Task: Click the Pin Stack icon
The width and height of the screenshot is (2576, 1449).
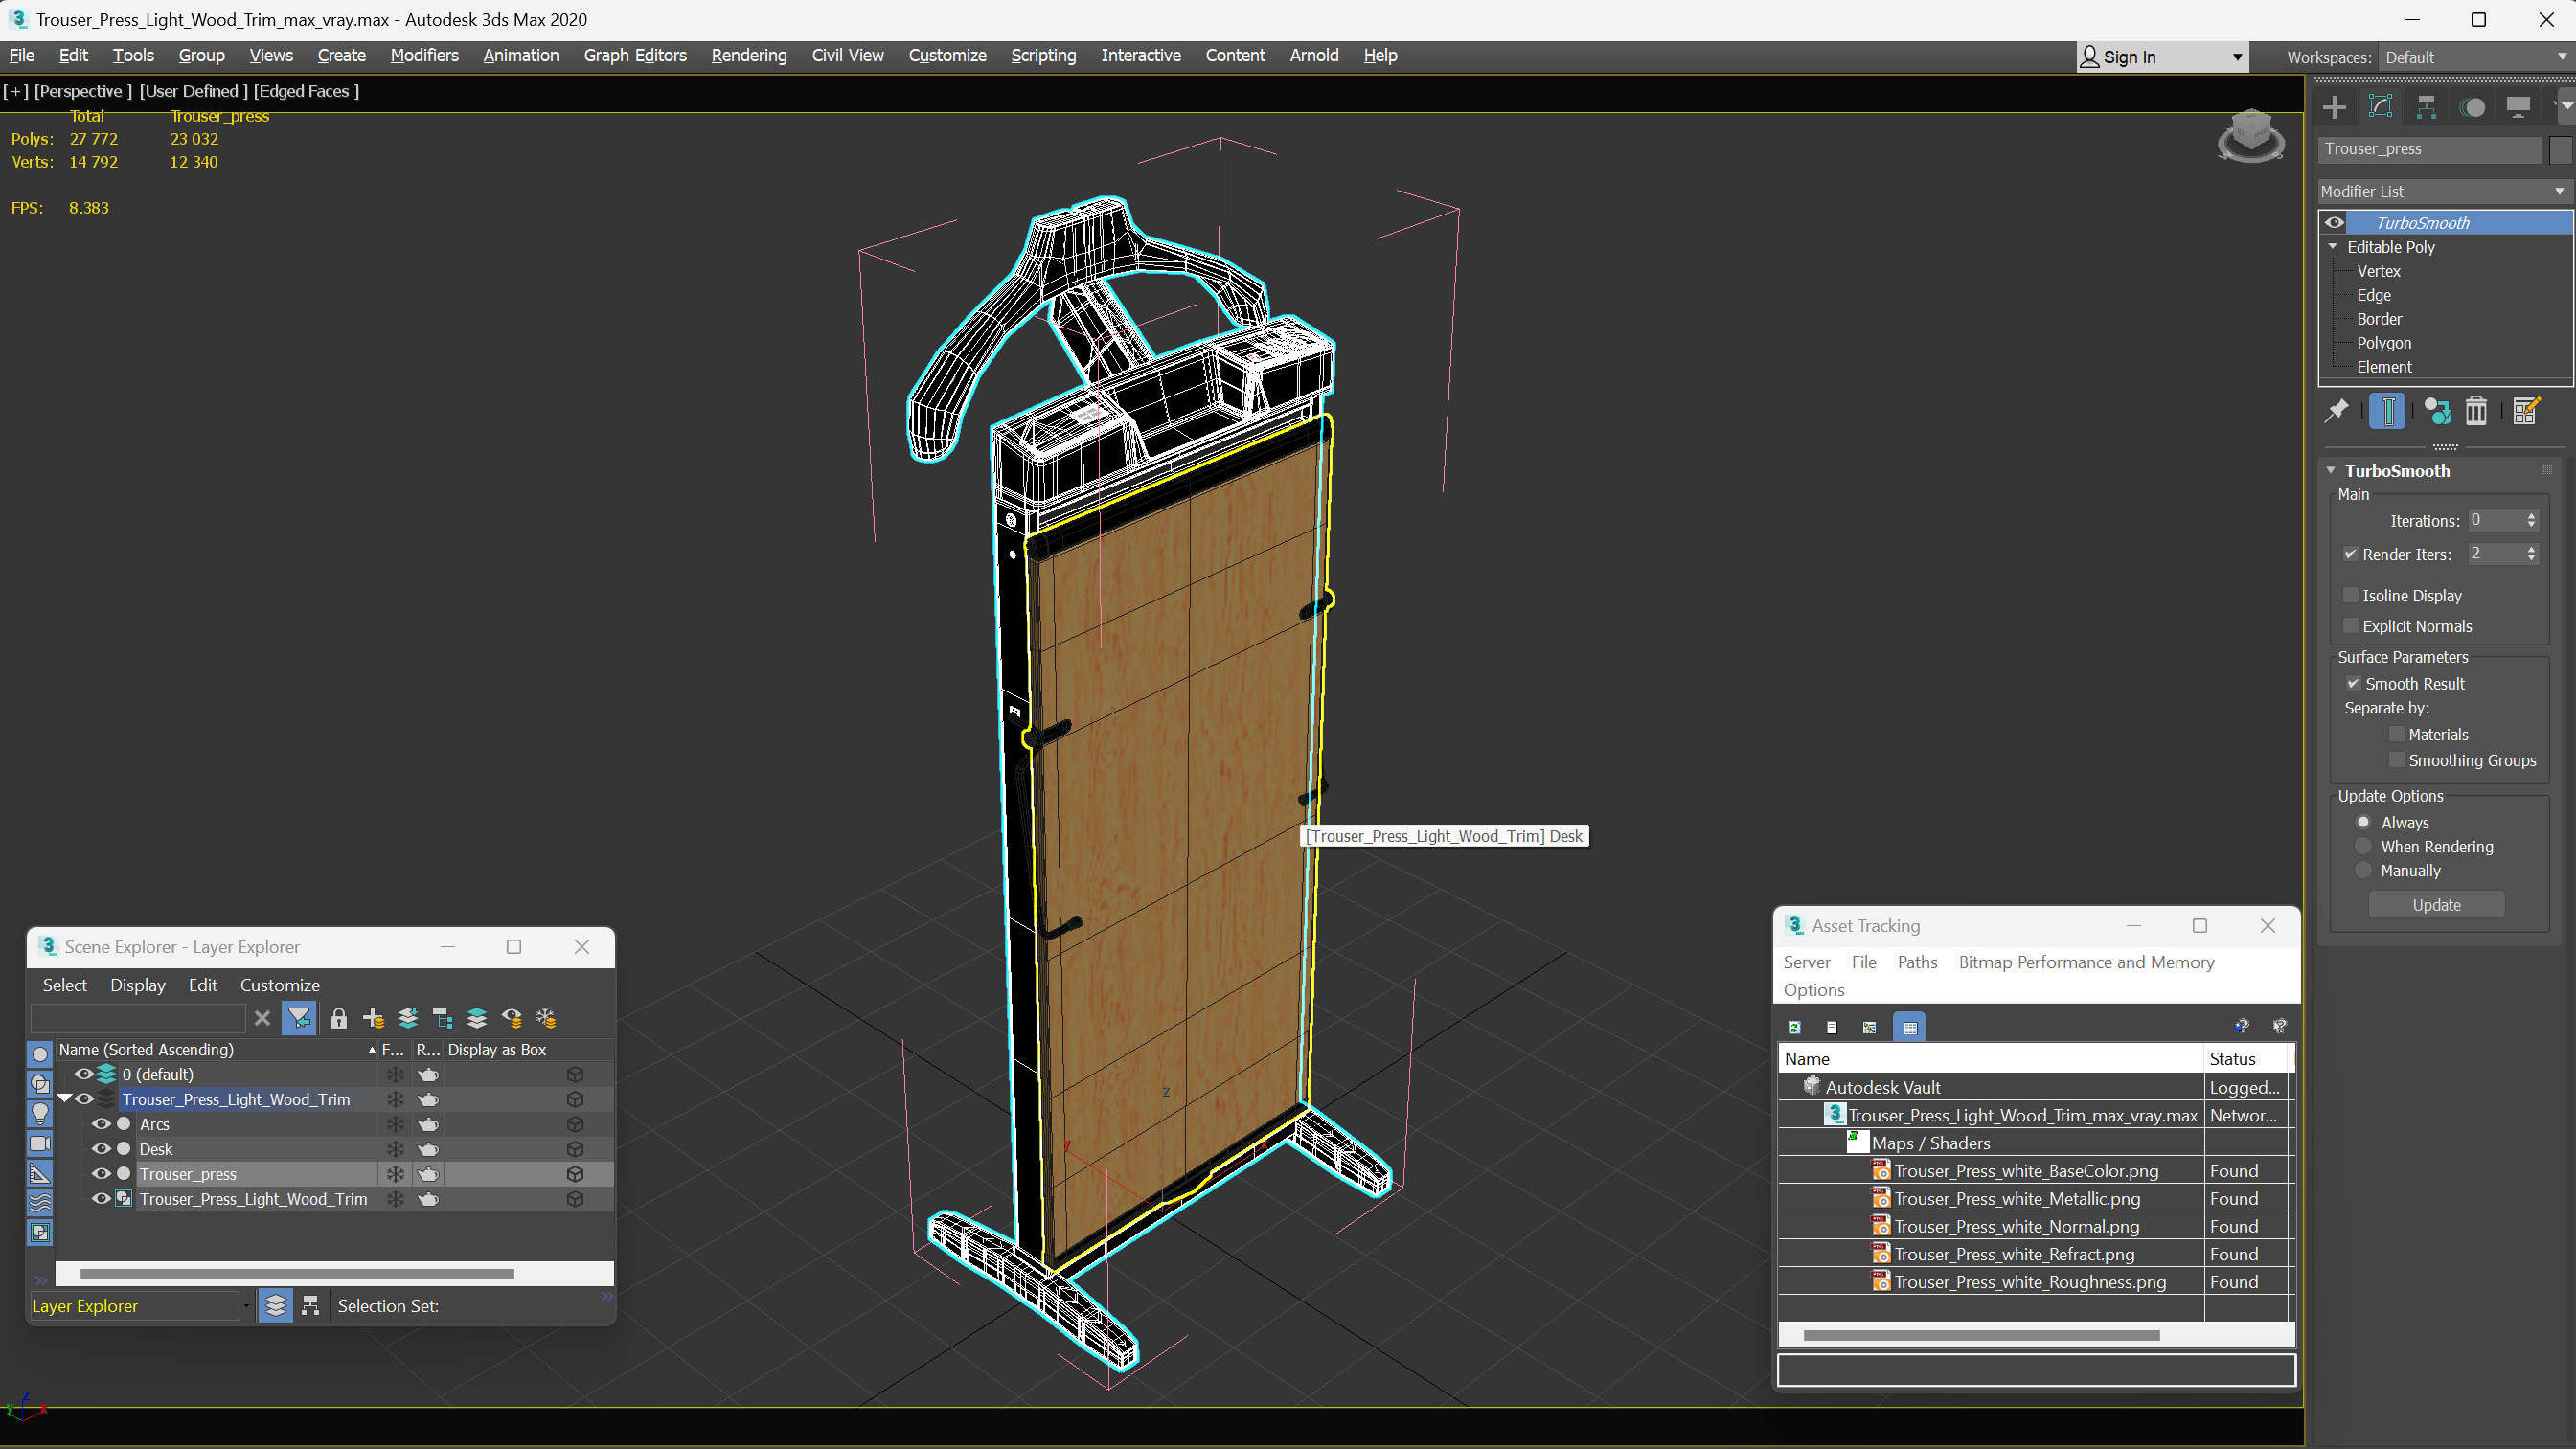Action: point(2337,411)
